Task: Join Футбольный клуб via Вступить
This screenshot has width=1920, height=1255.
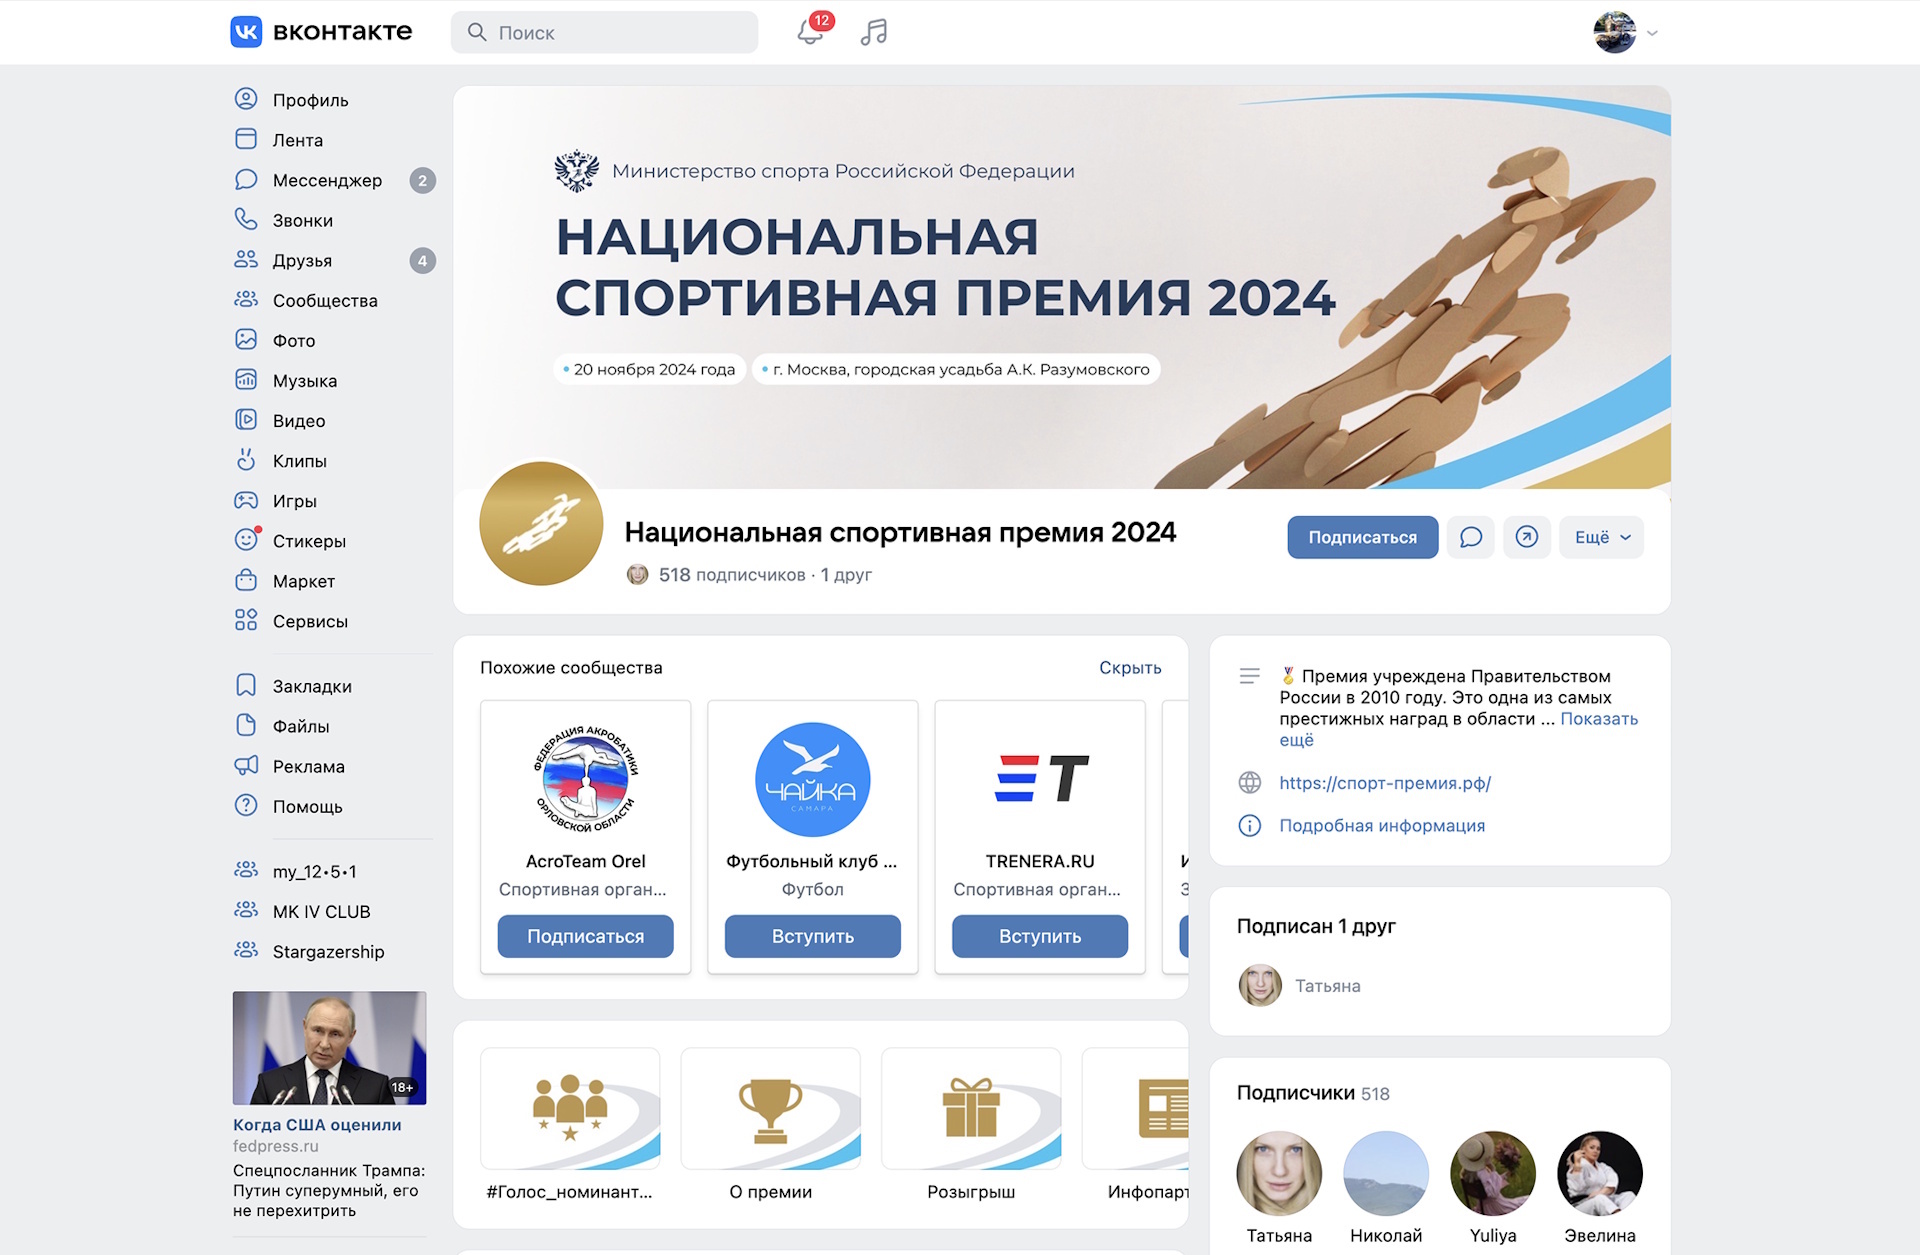Action: pos(813,936)
